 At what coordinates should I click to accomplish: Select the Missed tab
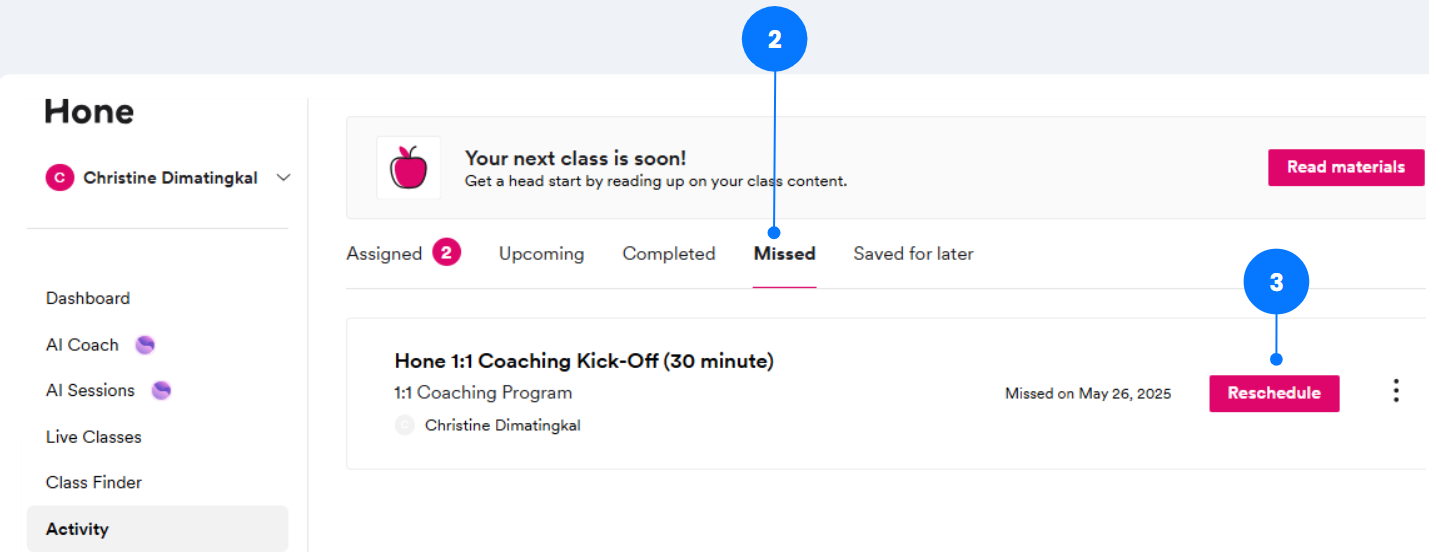coord(784,254)
